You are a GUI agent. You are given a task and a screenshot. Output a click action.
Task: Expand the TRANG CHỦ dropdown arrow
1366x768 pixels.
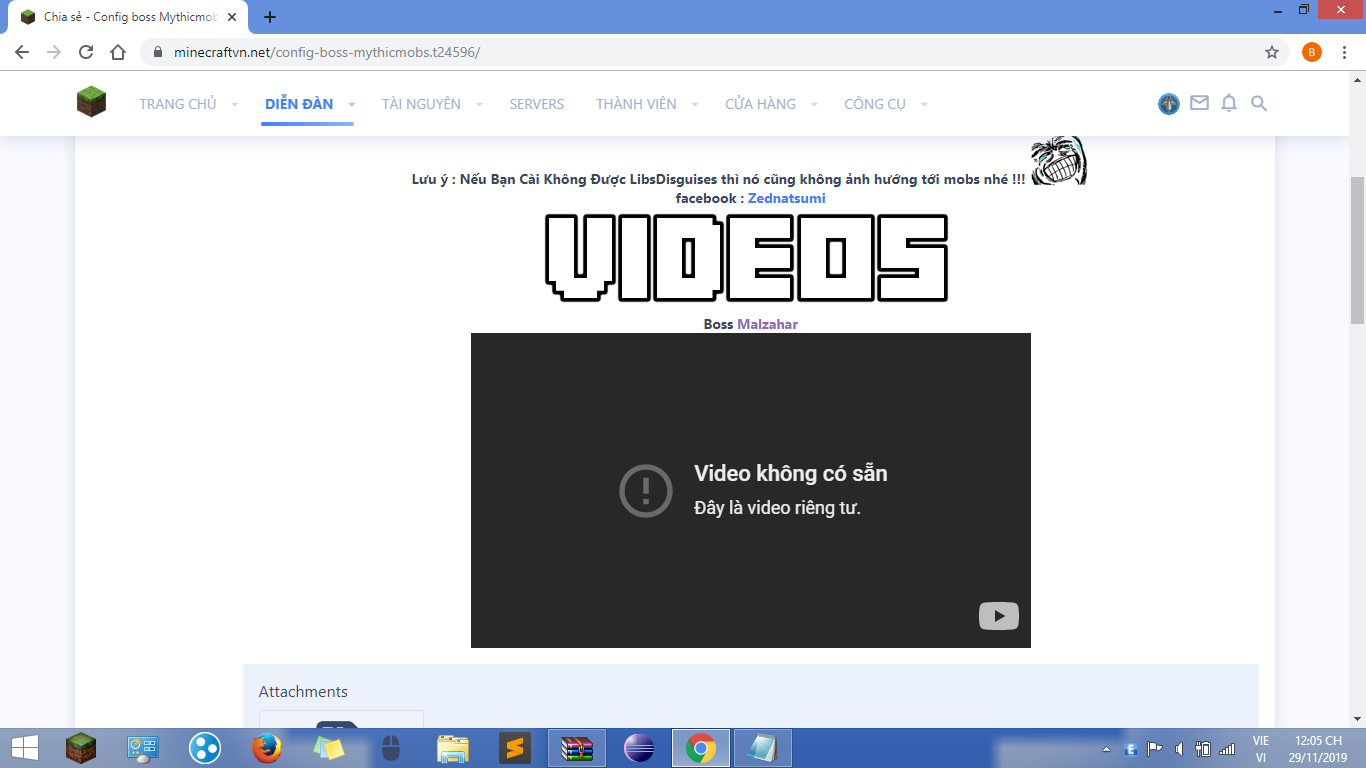[235, 104]
